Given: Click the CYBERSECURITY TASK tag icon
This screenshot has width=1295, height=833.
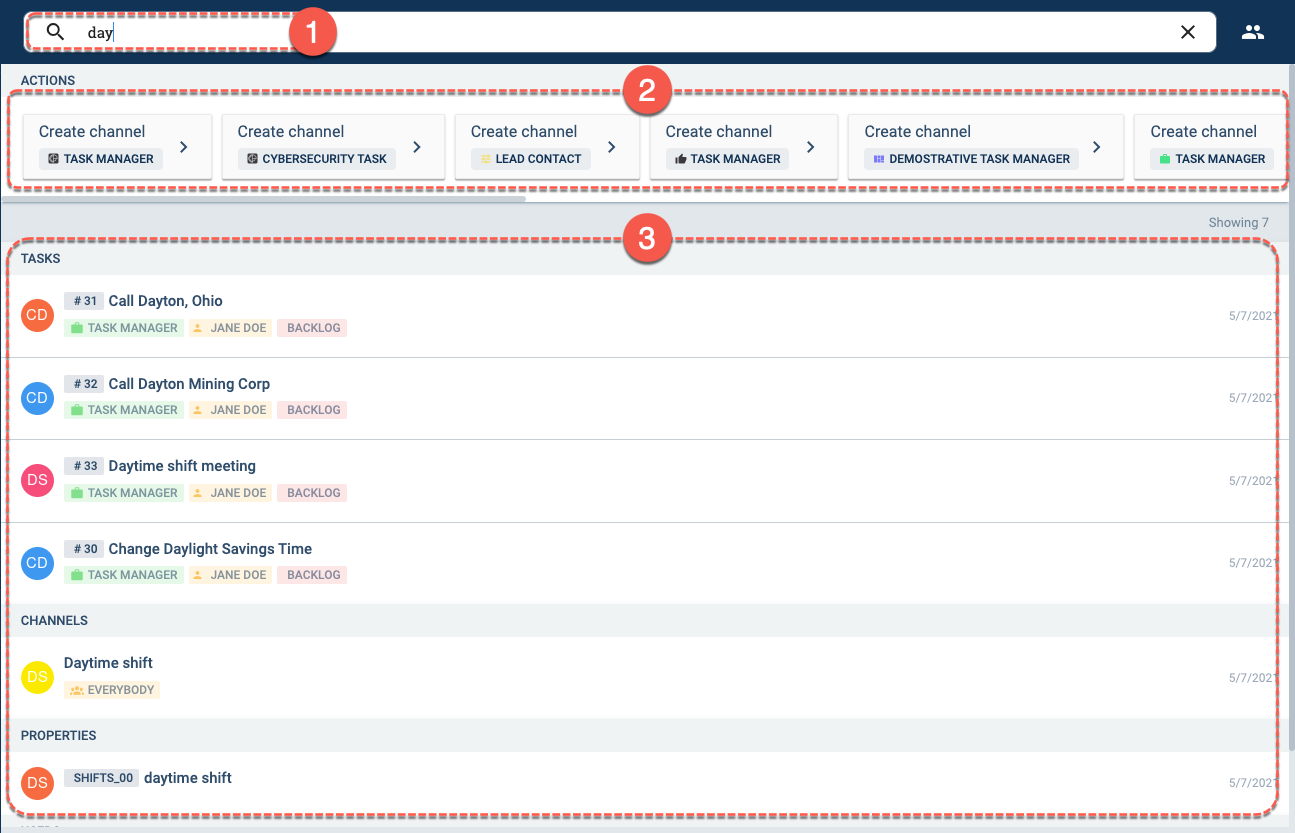Looking at the screenshot, I should point(252,159).
